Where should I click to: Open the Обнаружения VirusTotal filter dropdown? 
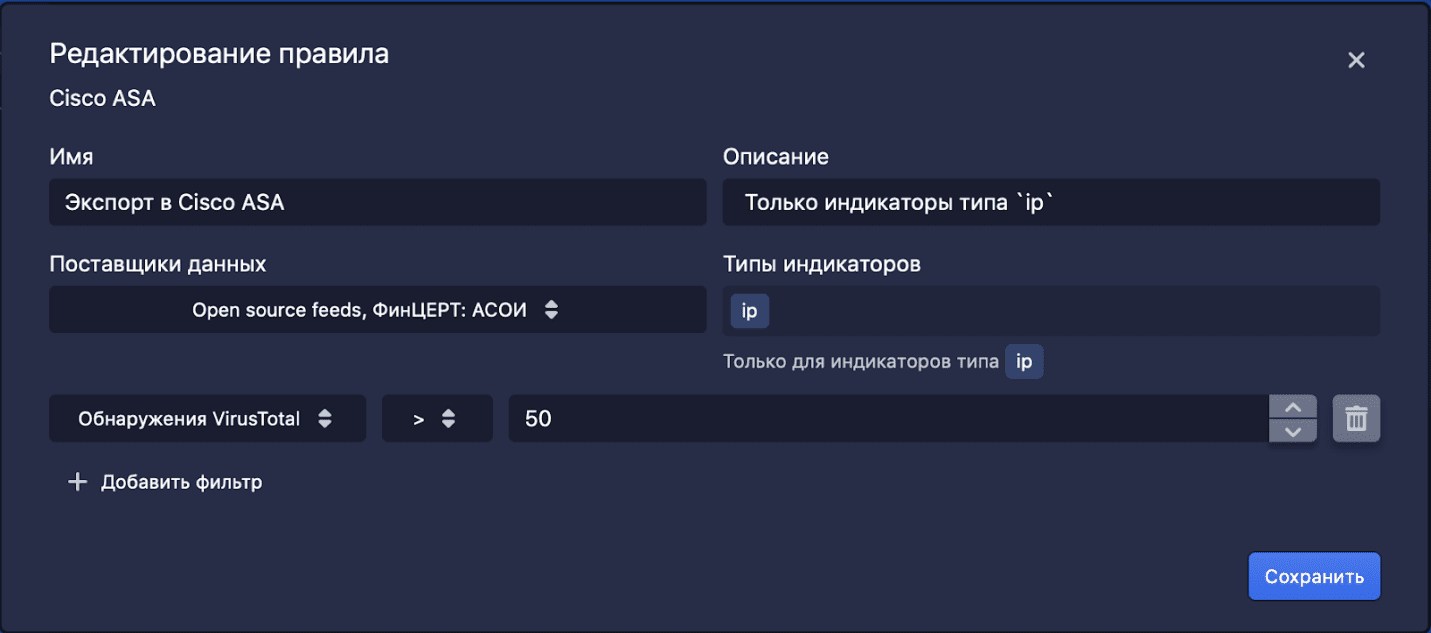(x=206, y=419)
